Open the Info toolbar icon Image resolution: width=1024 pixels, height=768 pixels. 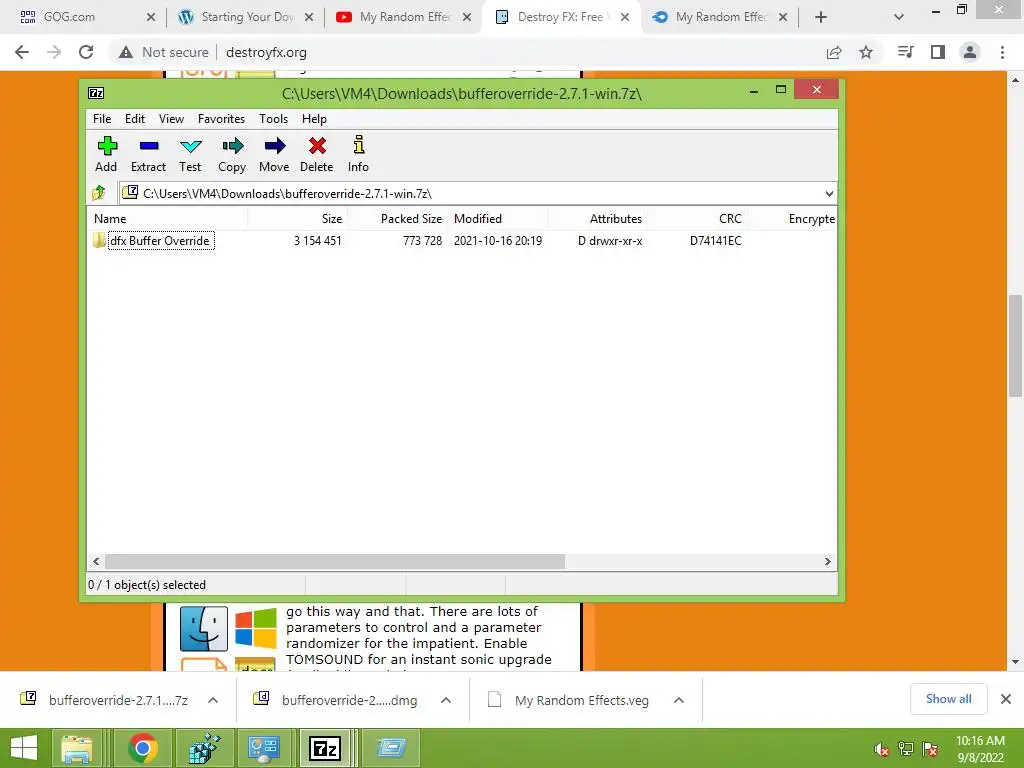pyautogui.click(x=358, y=154)
